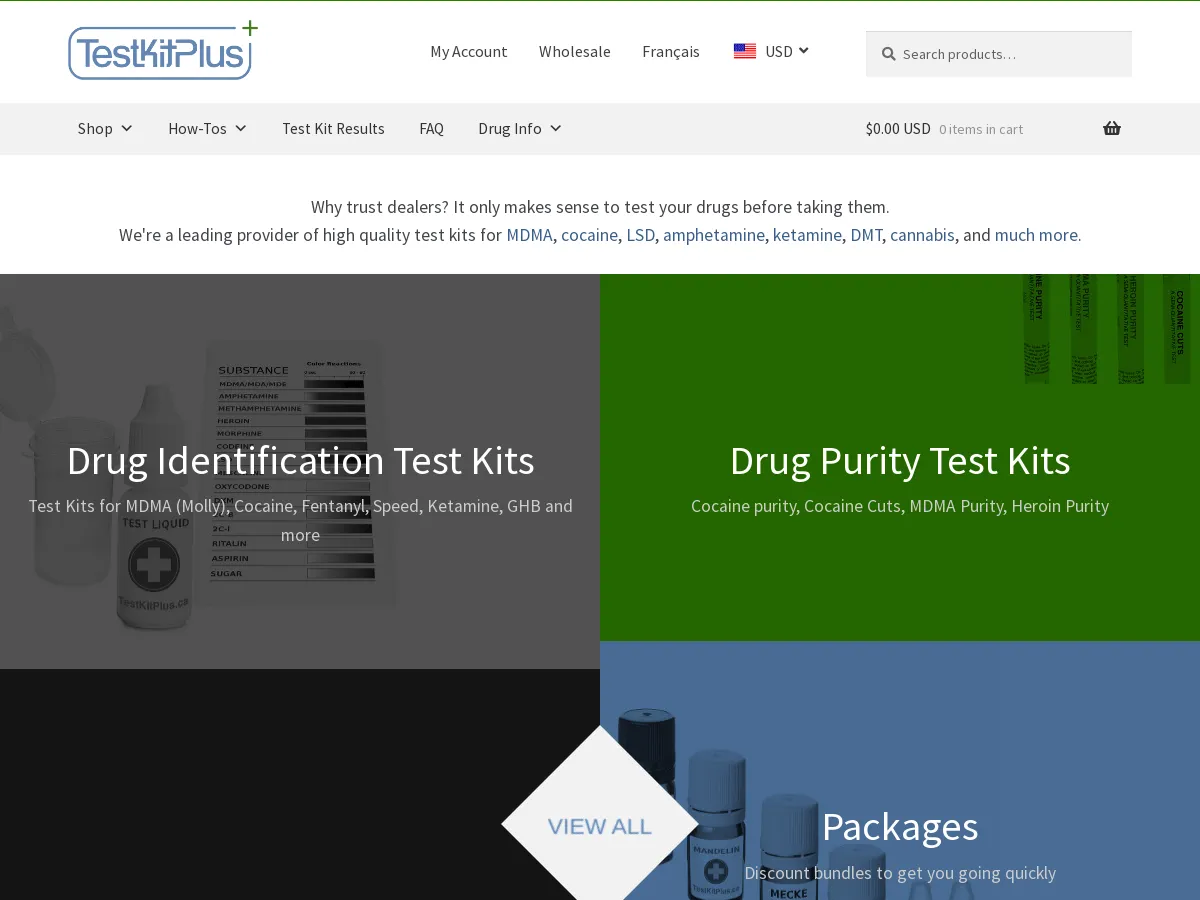The height and width of the screenshot is (900, 1200).
Task: Switch the site to Français
Action: pyautogui.click(x=671, y=51)
